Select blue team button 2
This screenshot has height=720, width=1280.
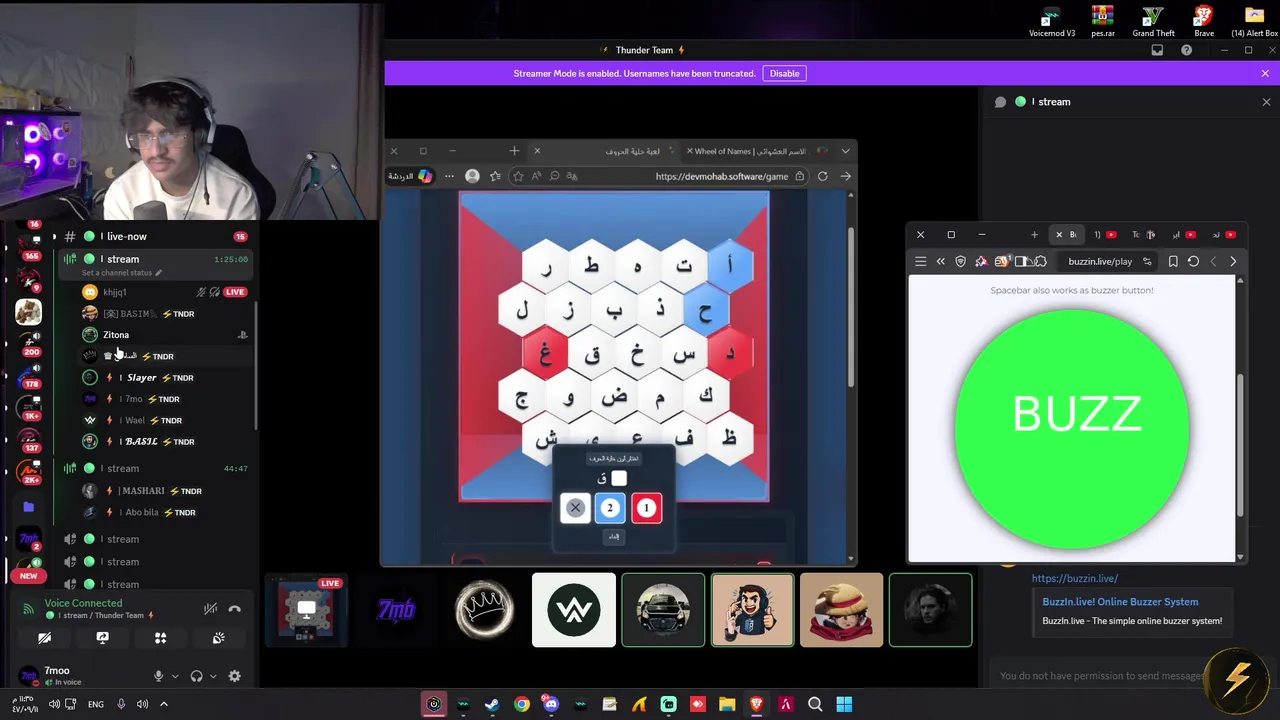[610, 508]
